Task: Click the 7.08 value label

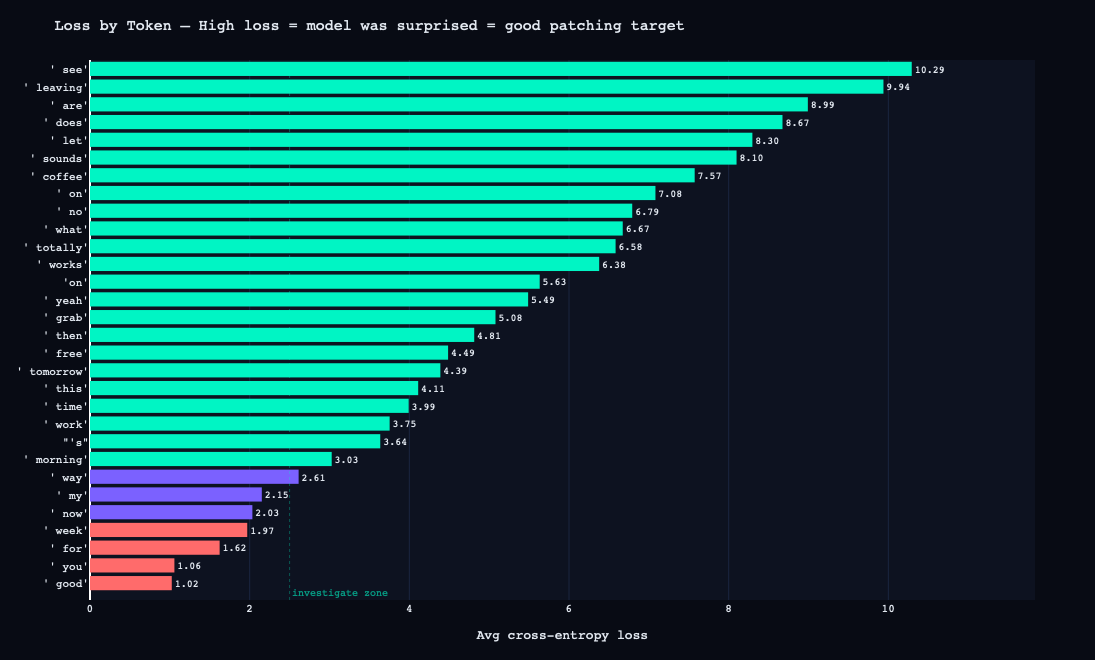Action: (x=670, y=193)
